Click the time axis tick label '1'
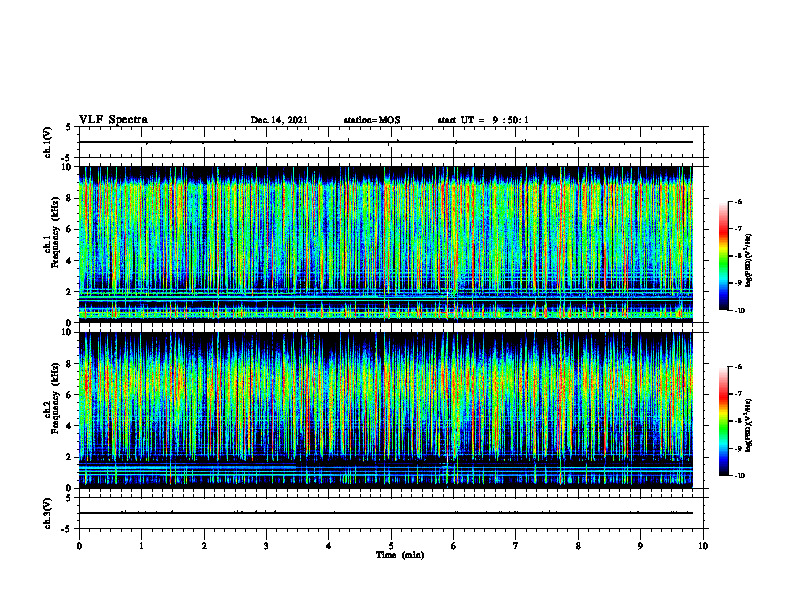Screen dimensions: 792x612 141,546
